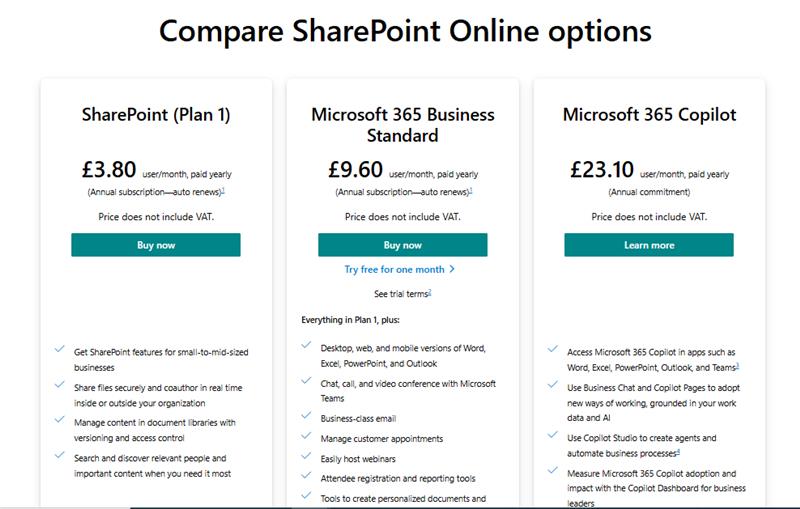
Task: Click the chevron after Try free for one month
Action: tap(452, 269)
